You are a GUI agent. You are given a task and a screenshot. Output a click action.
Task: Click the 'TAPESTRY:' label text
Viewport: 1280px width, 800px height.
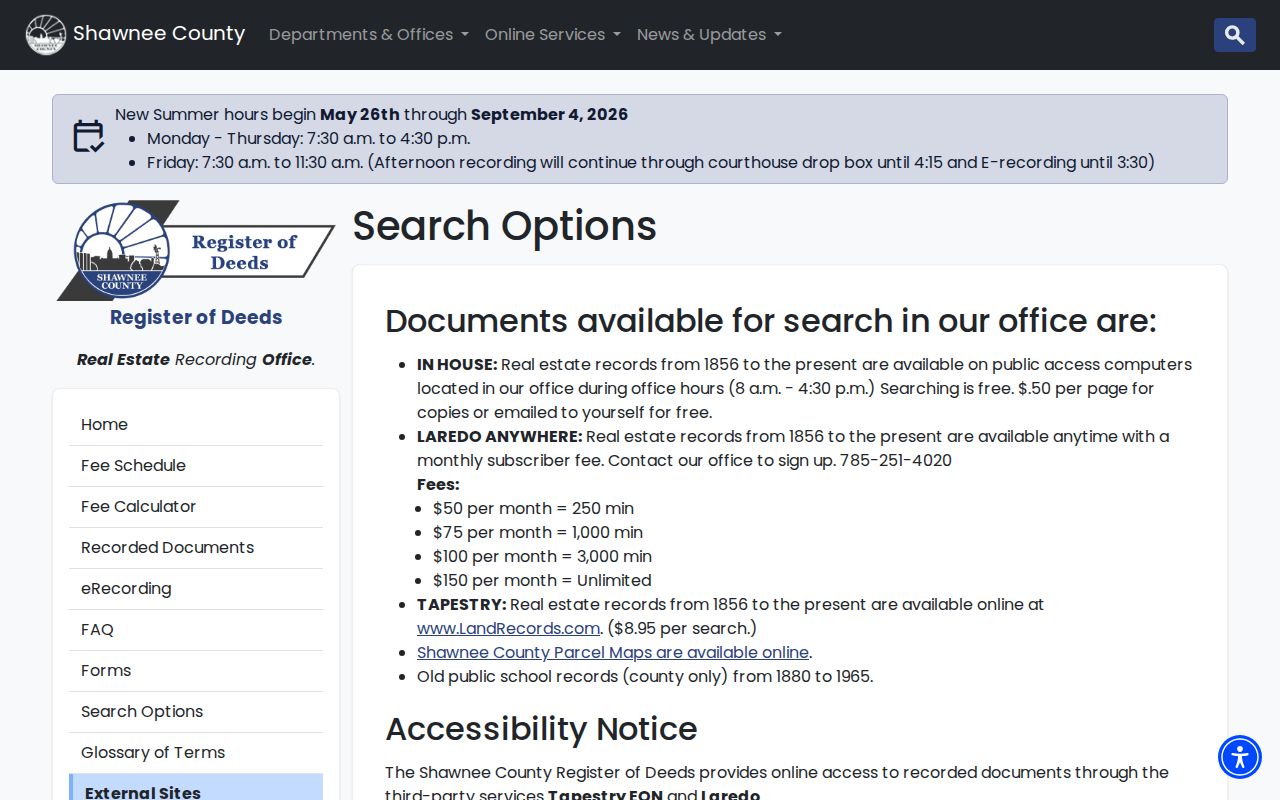pyautogui.click(x=462, y=604)
